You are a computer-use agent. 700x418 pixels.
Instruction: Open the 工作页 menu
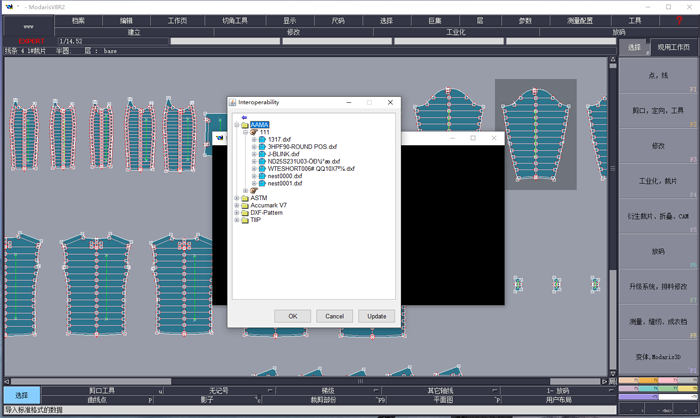click(177, 21)
